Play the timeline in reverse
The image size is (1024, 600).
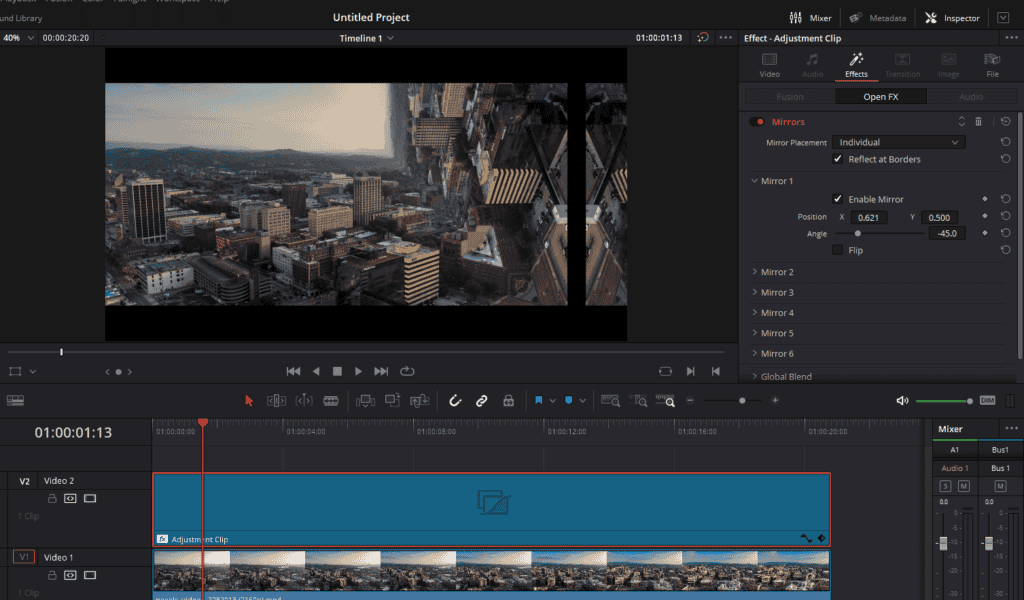click(x=316, y=371)
